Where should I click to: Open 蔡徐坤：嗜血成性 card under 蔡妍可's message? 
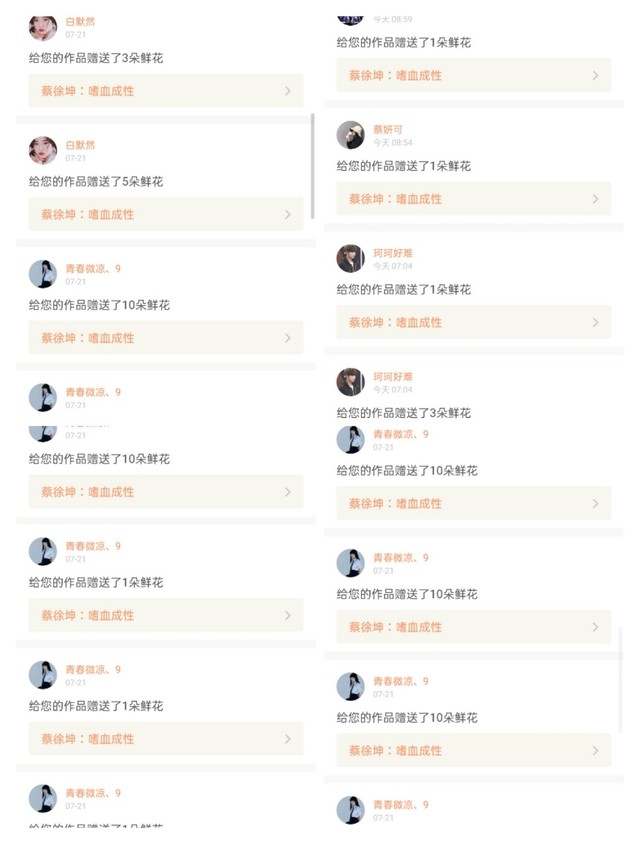(x=474, y=199)
